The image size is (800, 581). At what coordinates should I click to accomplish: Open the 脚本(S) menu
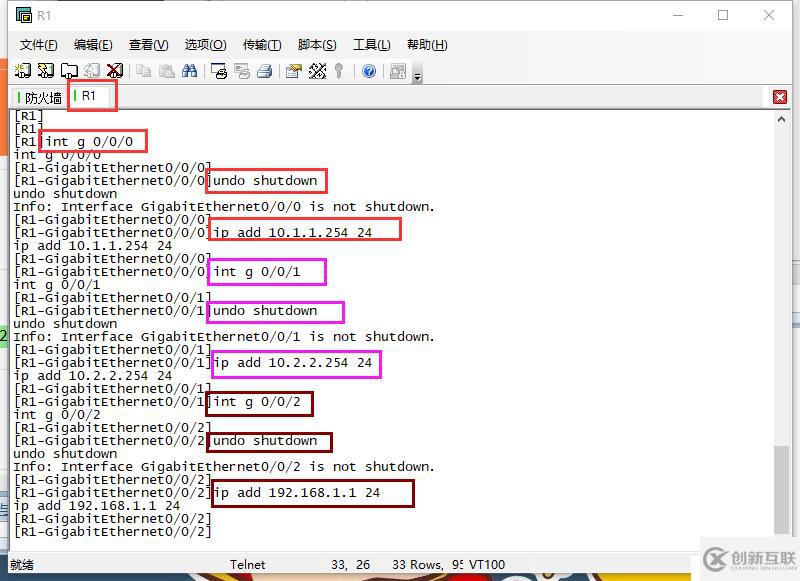pyautogui.click(x=317, y=45)
